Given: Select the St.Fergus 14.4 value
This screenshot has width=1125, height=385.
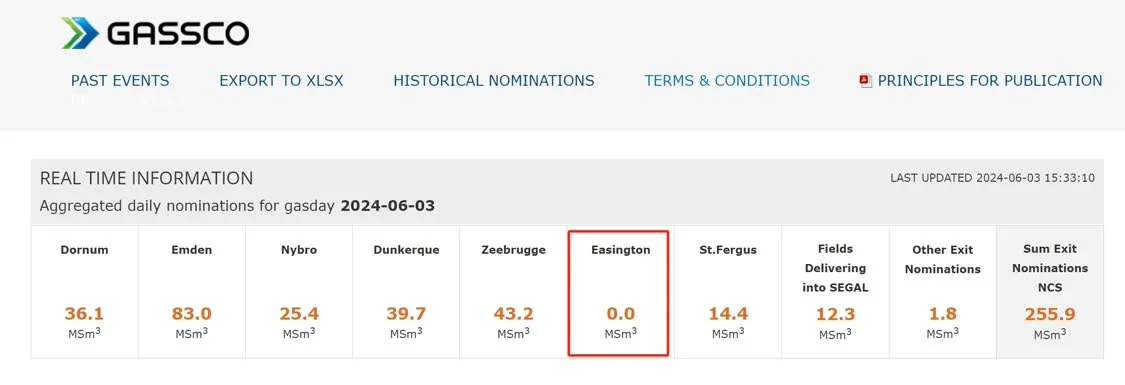Looking at the screenshot, I should [x=728, y=314].
